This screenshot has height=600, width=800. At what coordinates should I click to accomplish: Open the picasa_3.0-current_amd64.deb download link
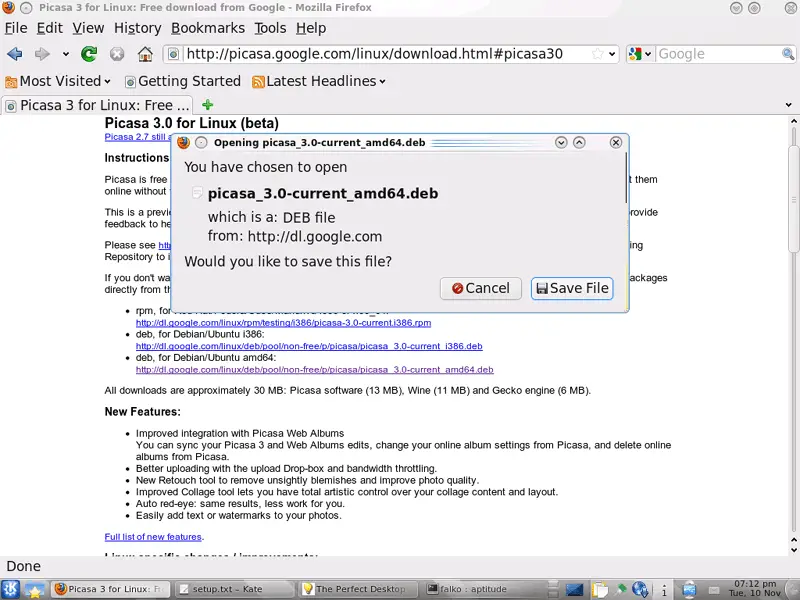point(315,369)
